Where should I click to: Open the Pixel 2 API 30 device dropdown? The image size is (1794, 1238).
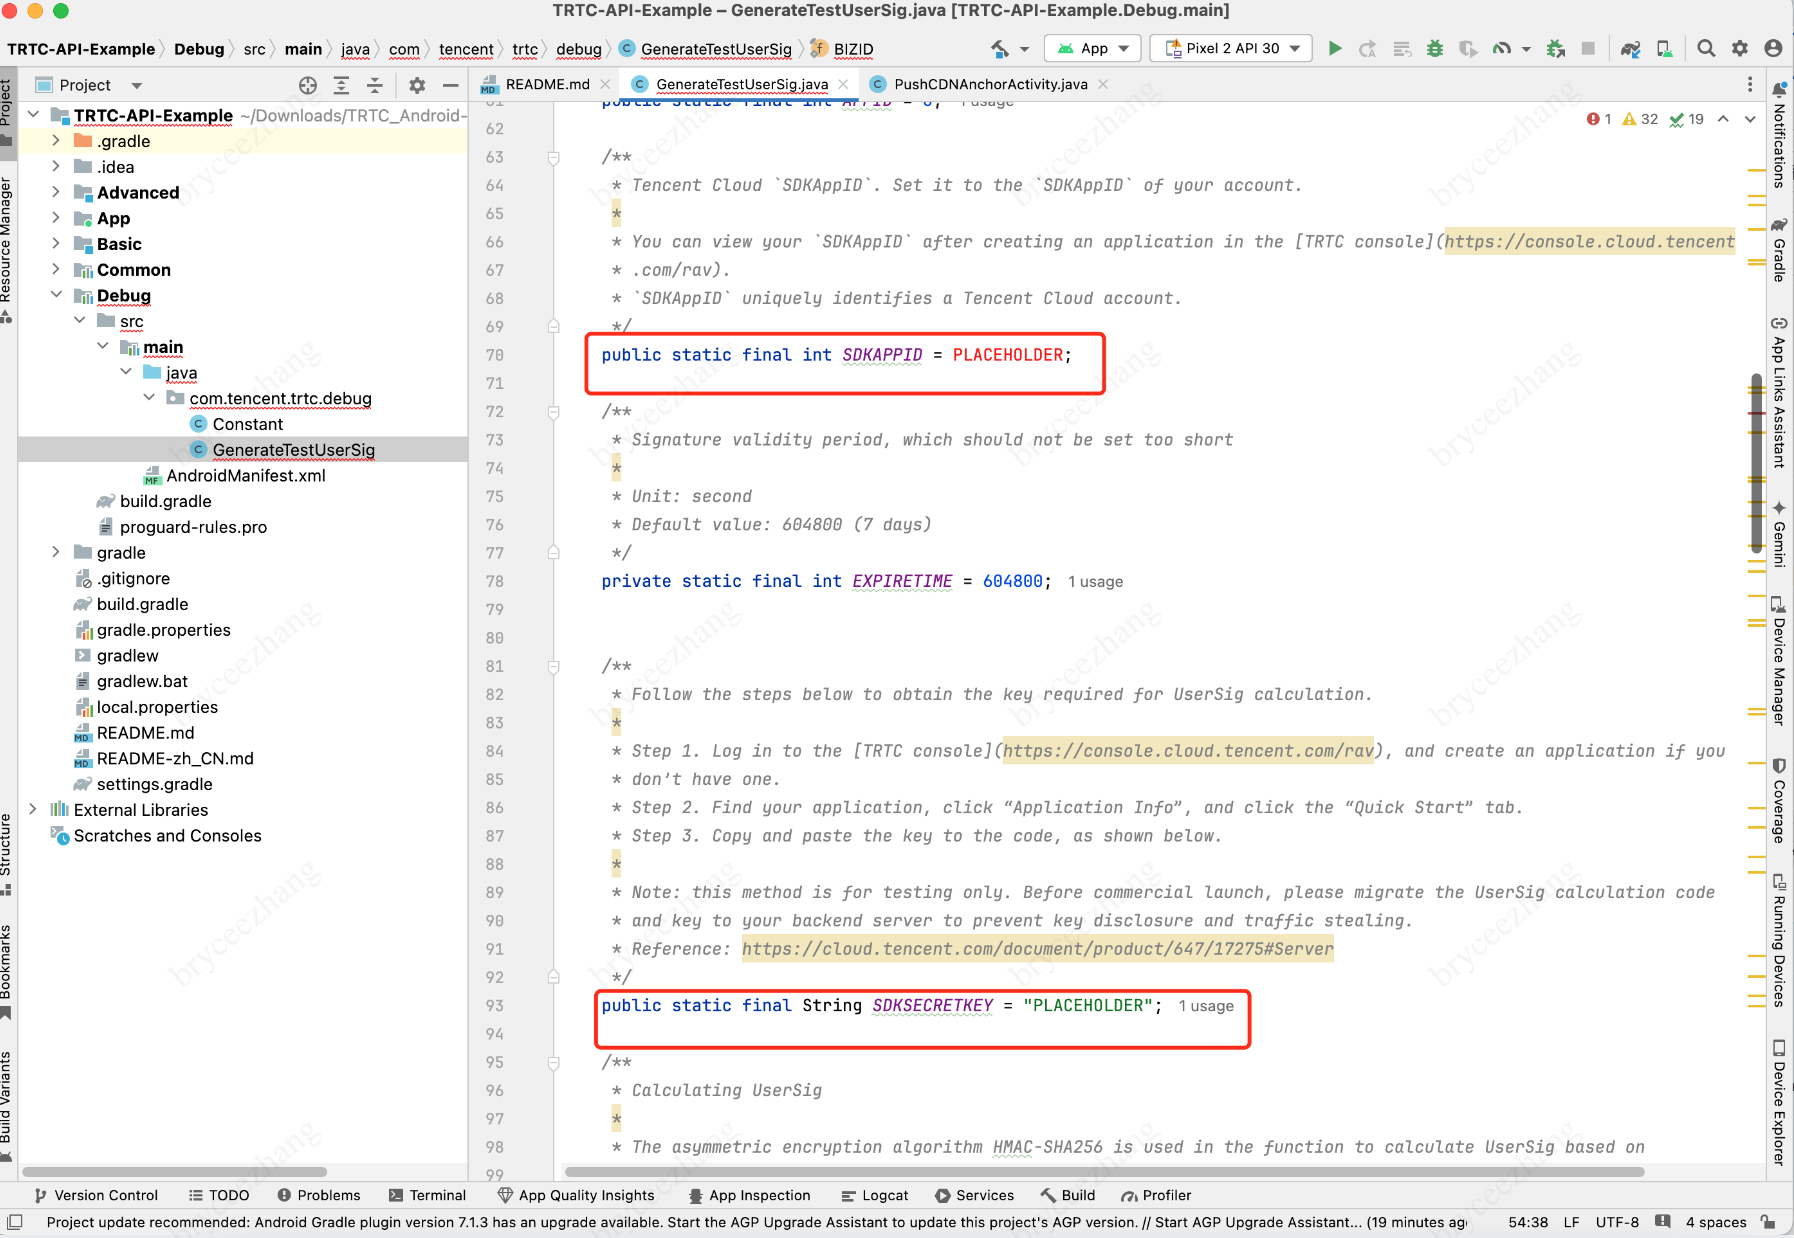(1231, 48)
